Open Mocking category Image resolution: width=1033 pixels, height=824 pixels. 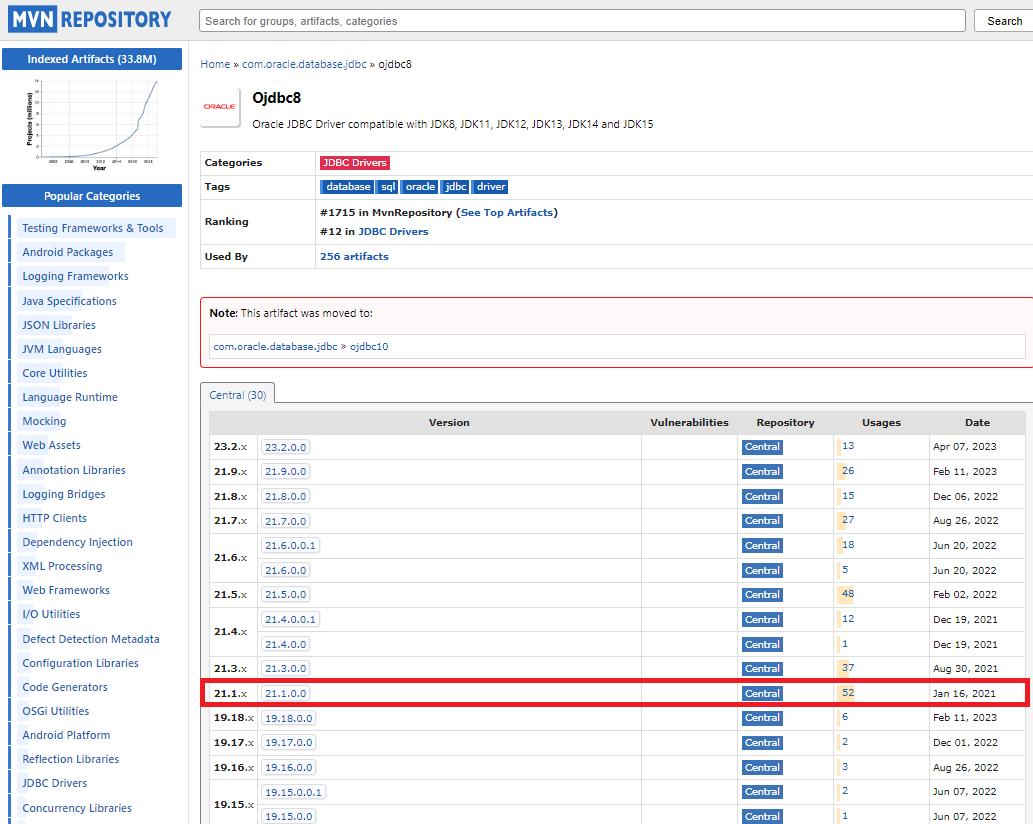click(44, 422)
